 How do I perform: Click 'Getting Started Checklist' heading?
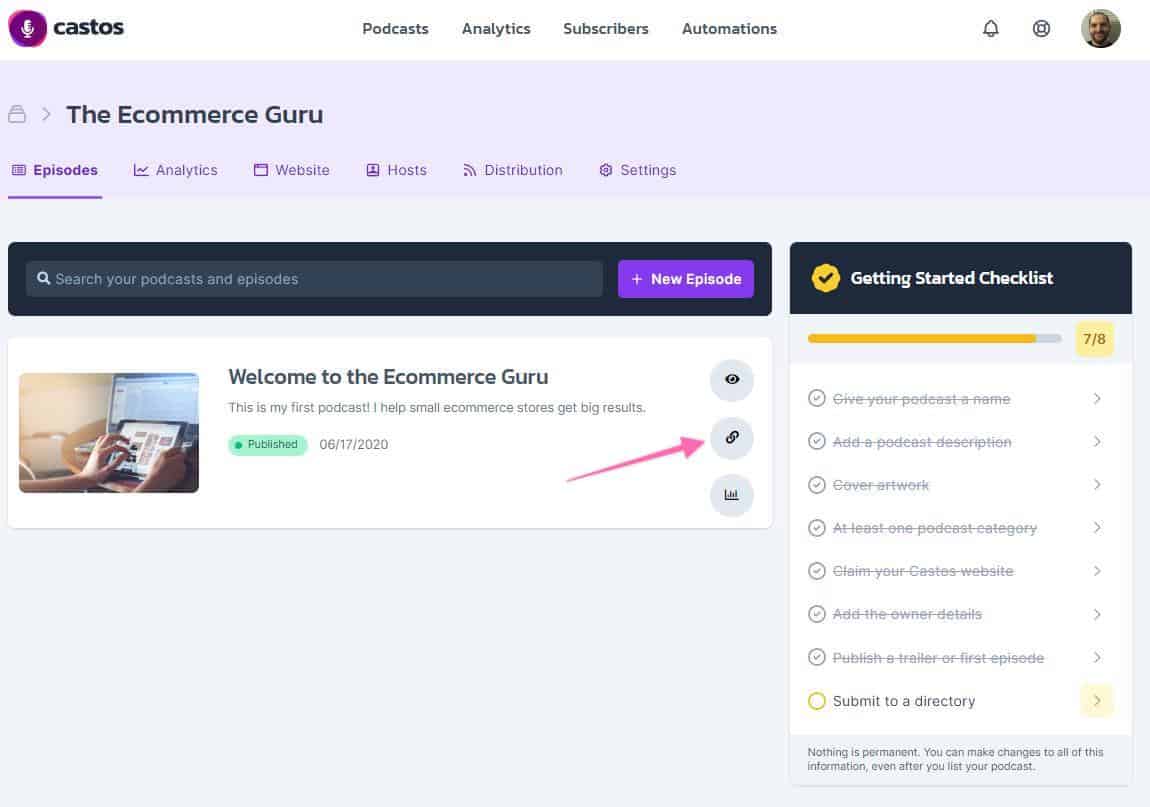pyautogui.click(x=951, y=278)
